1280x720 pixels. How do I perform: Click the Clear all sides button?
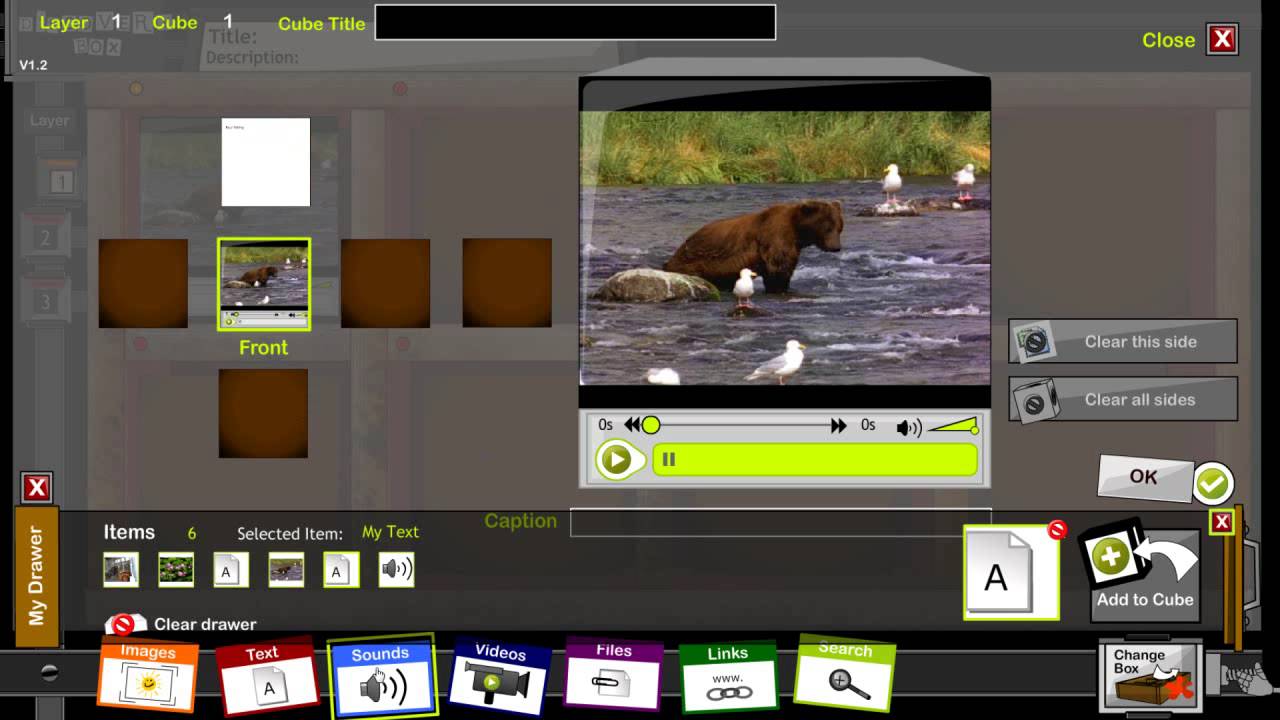click(1123, 399)
